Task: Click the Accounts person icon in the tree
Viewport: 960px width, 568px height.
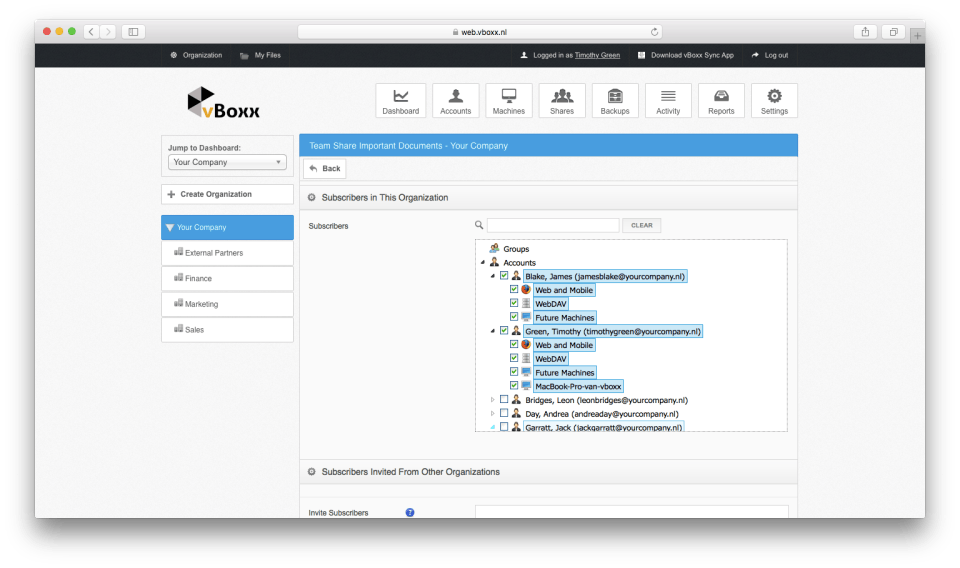Action: [494, 262]
